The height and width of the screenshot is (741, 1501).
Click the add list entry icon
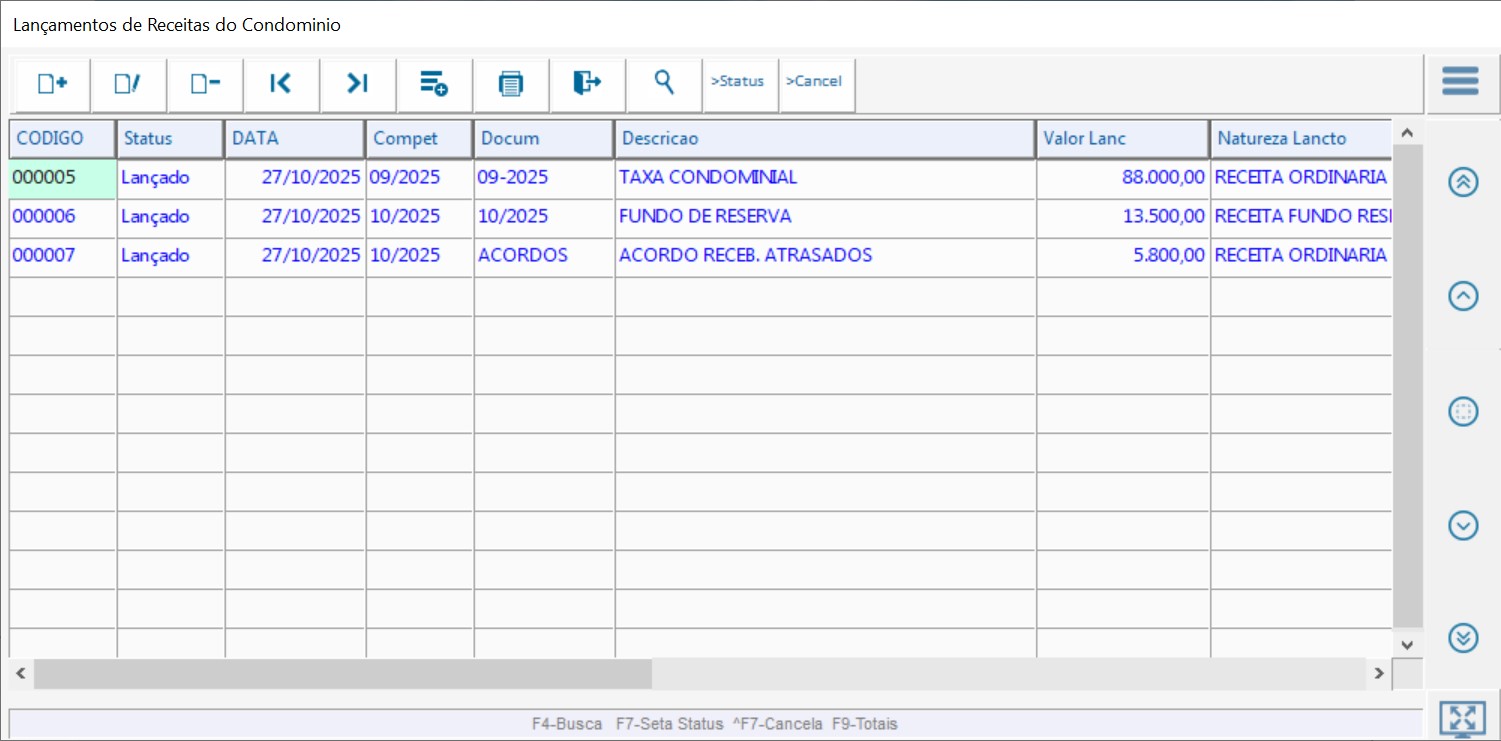coord(434,84)
